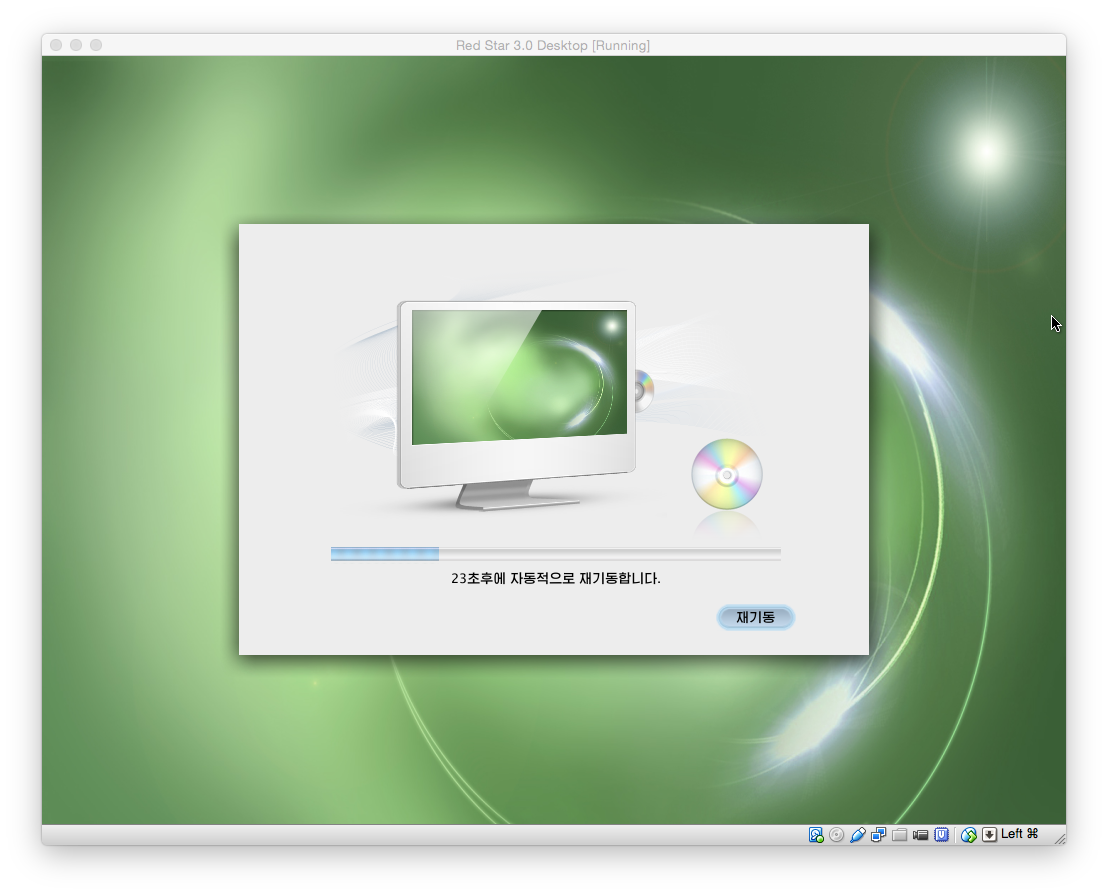The width and height of the screenshot is (1108, 895).
Task: Click the large rainbow CD disc image
Action: [727, 474]
